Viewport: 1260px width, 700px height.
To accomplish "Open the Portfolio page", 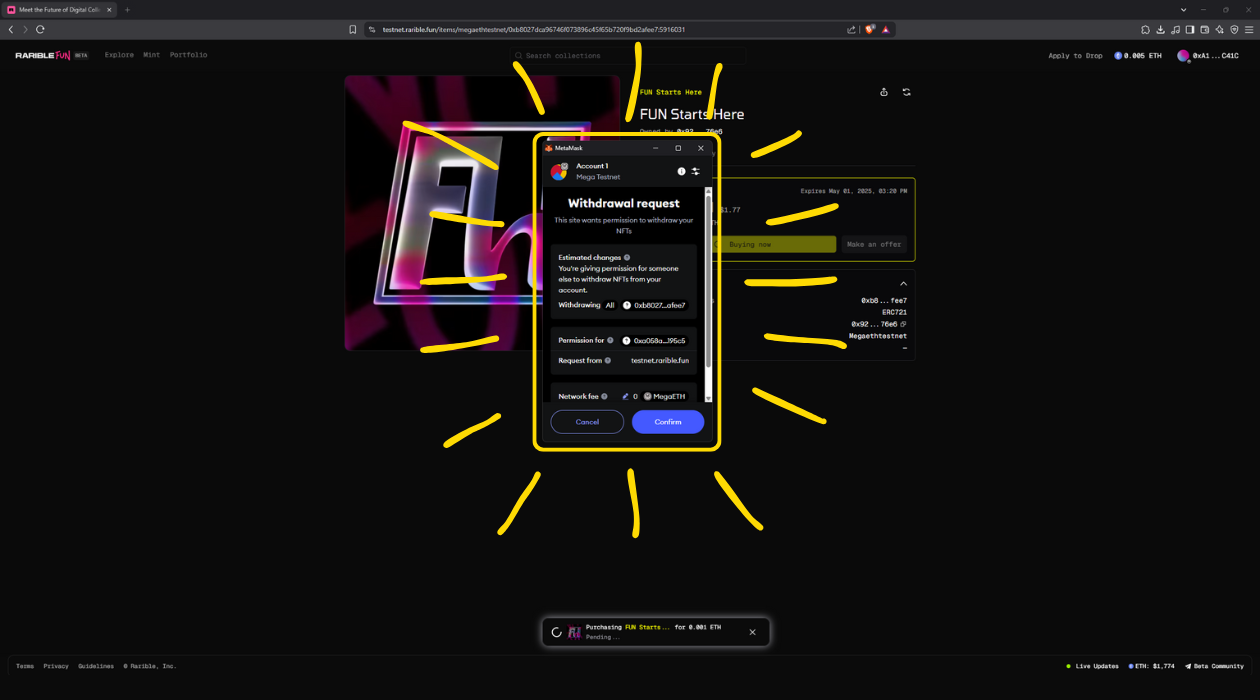I will pos(189,55).
